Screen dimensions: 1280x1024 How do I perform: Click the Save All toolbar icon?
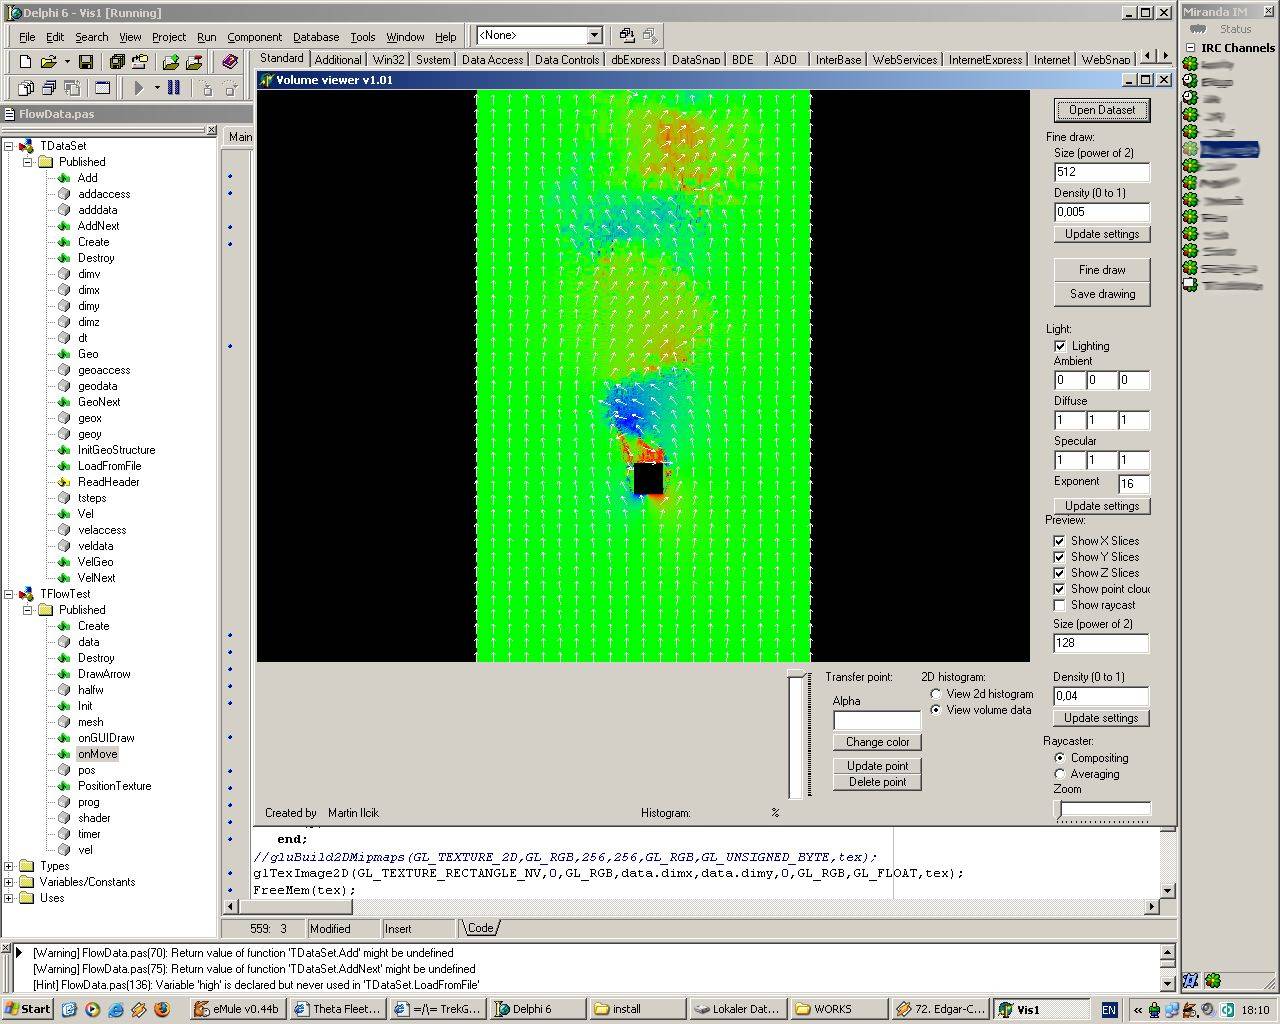(117, 62)
